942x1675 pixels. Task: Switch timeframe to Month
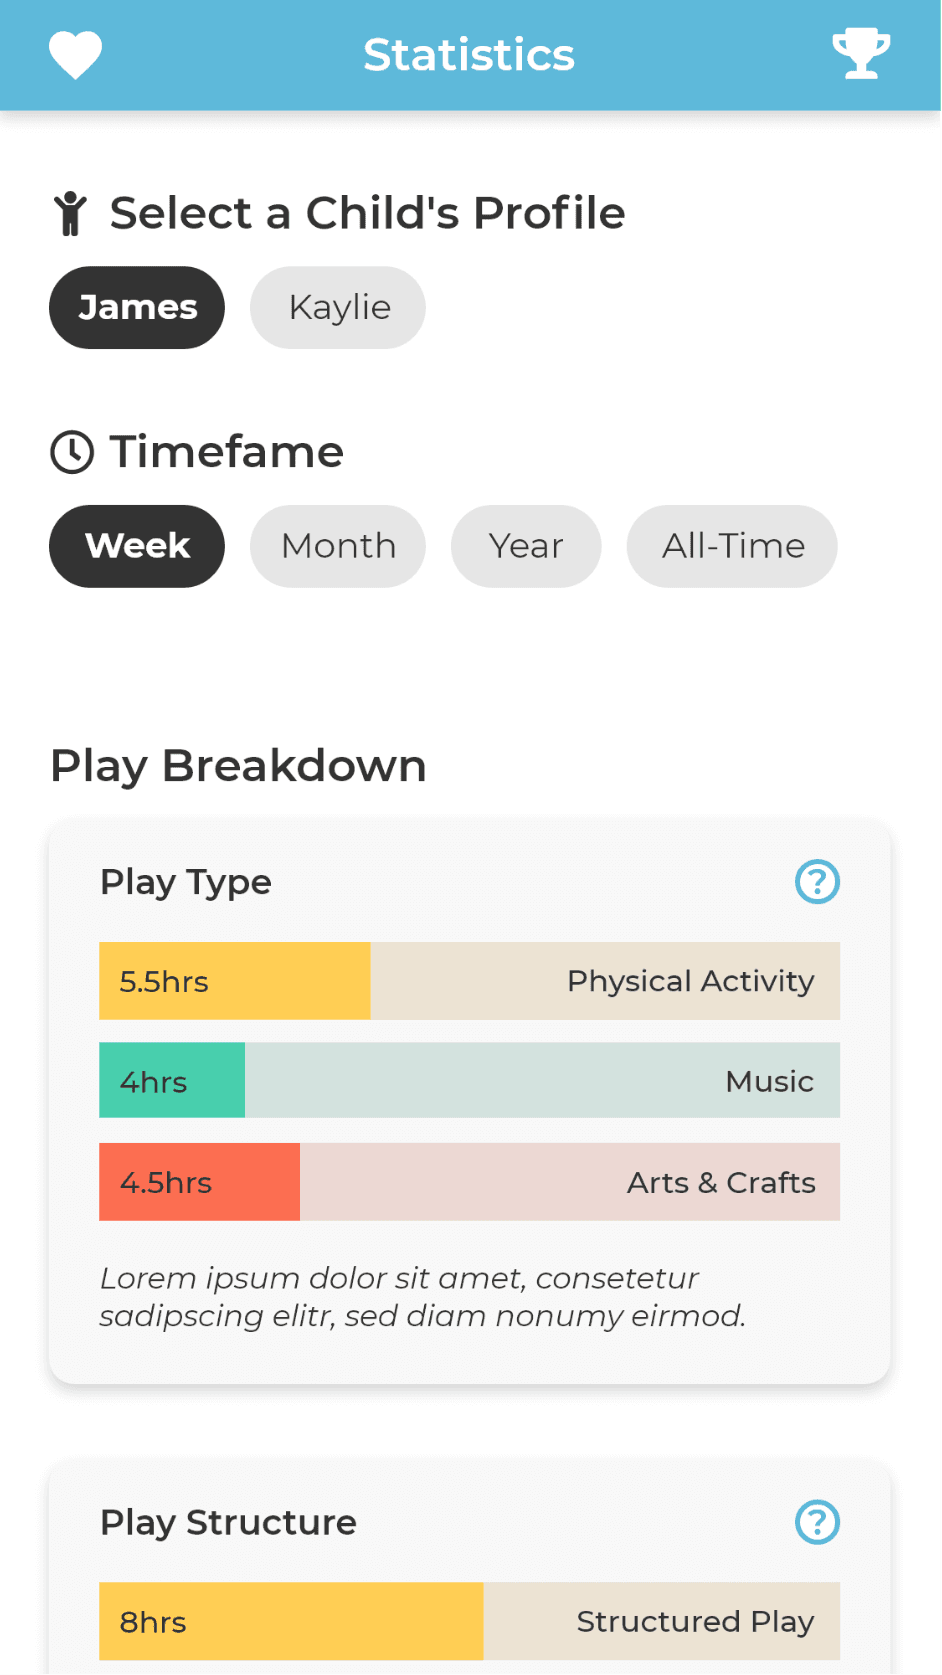pyautogui.click(x=338, y=546)
